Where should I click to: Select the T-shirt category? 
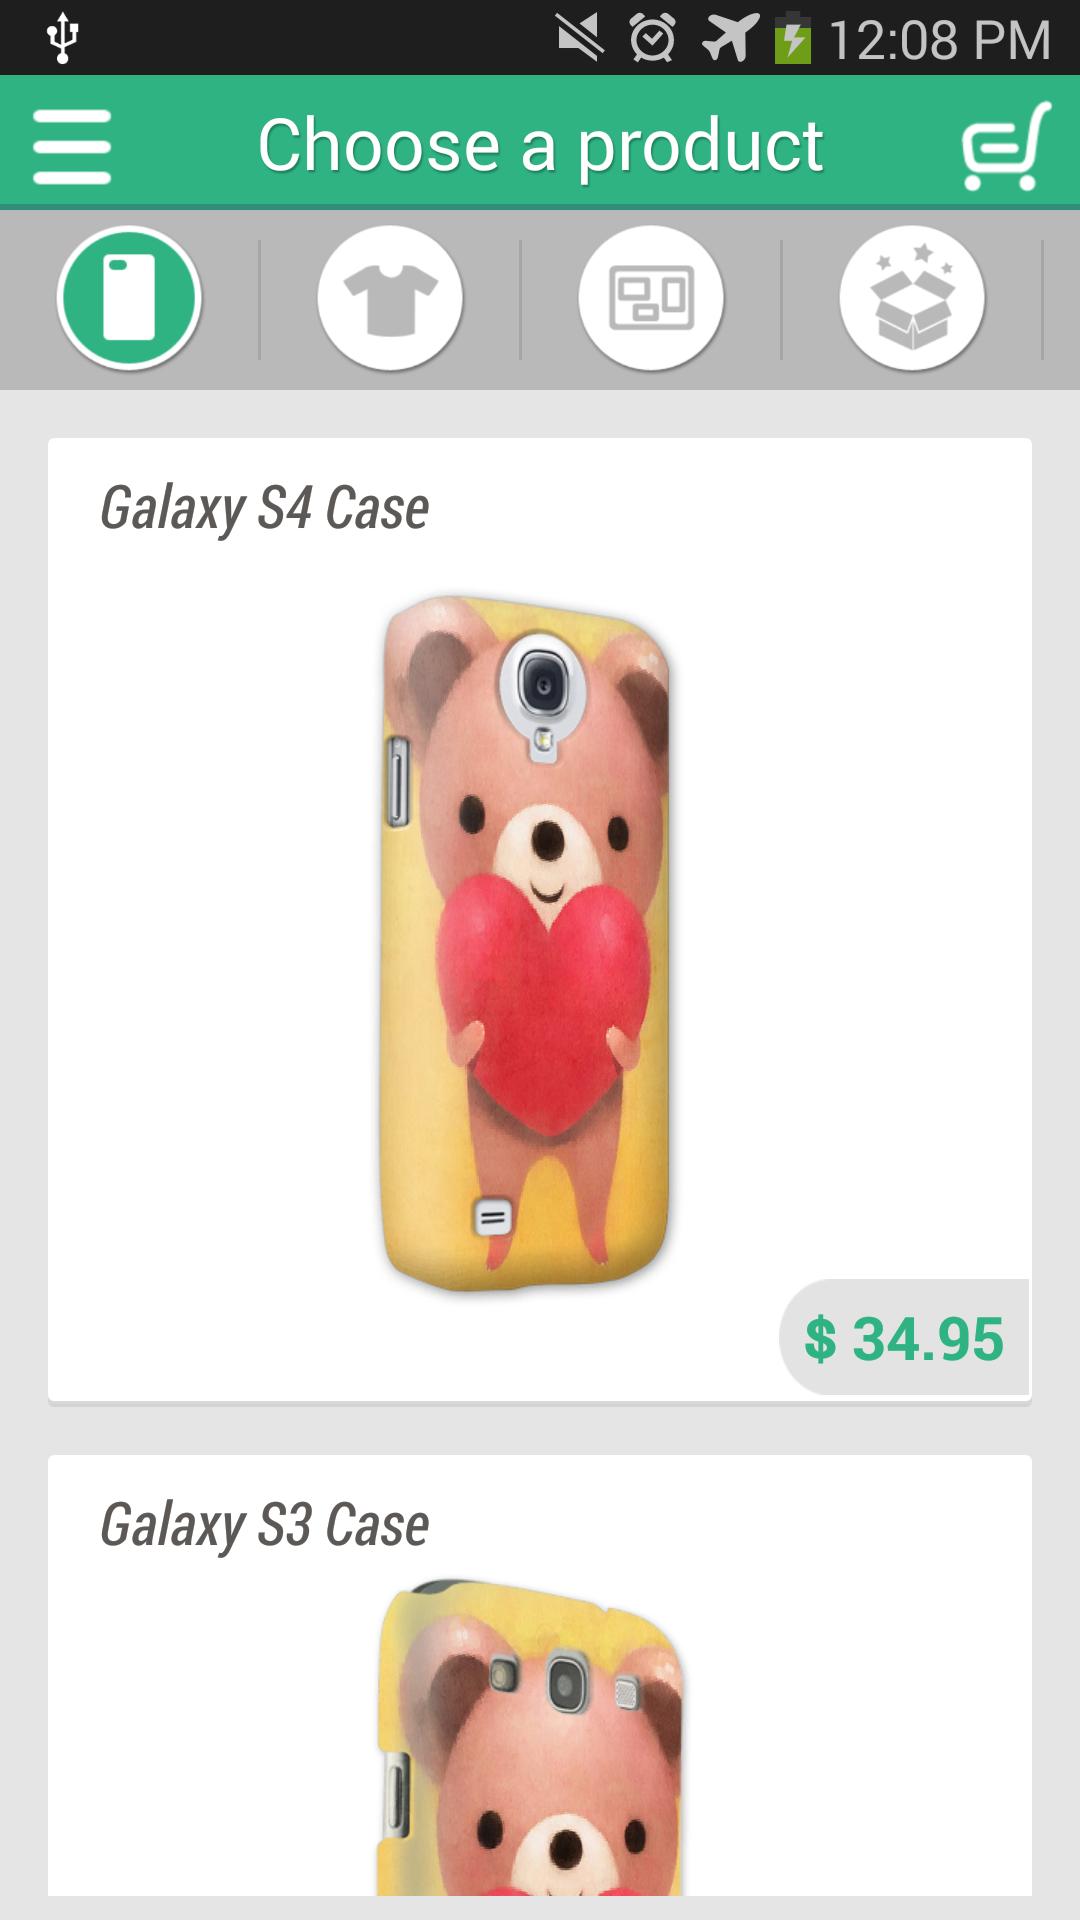[390, 298]
